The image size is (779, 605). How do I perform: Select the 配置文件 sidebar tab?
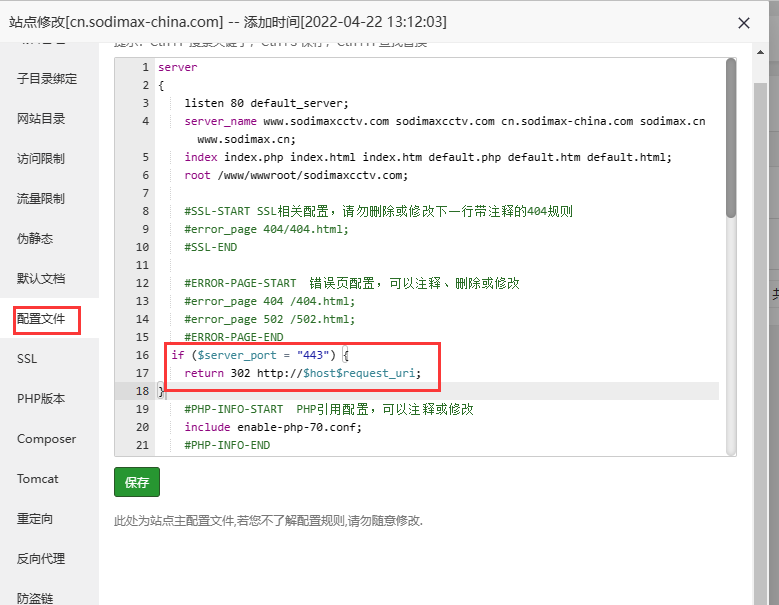click(41, 318)
